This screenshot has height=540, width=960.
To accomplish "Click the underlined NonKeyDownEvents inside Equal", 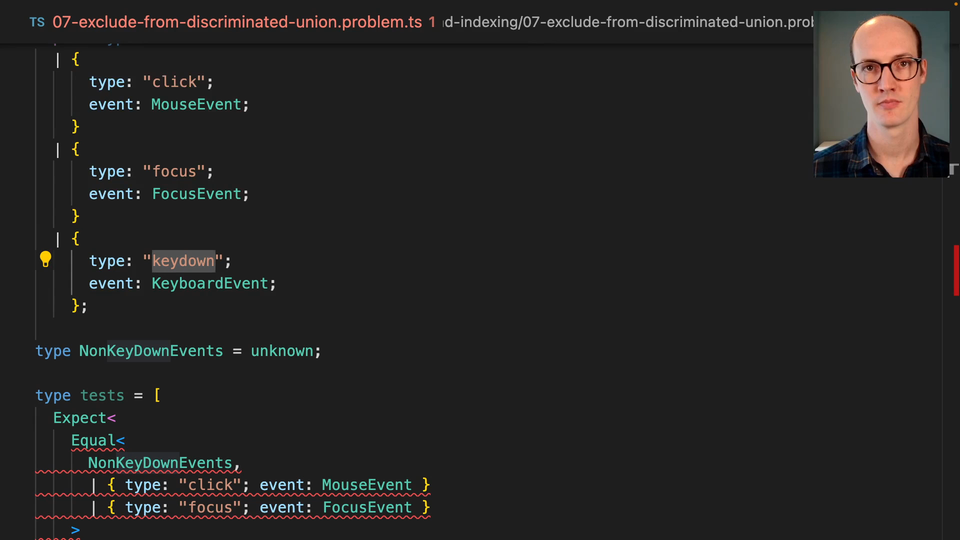I will point(160,463).
